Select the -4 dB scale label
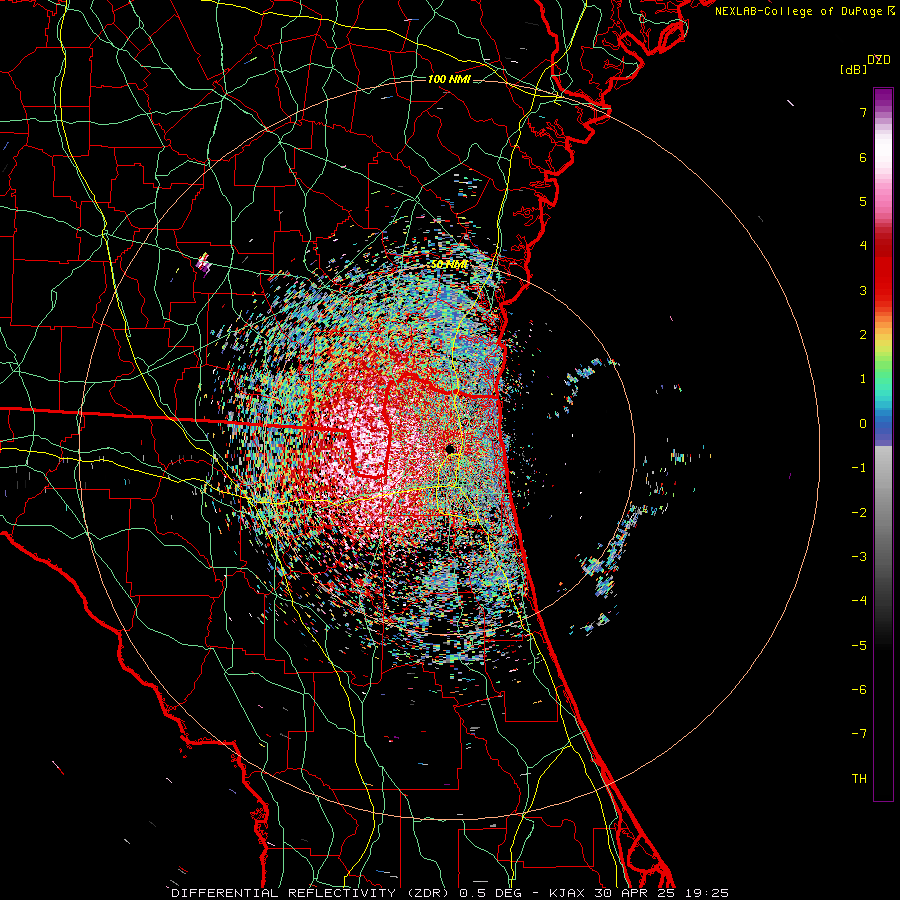Viewport: 900px width, 900px height. point(859,601)
